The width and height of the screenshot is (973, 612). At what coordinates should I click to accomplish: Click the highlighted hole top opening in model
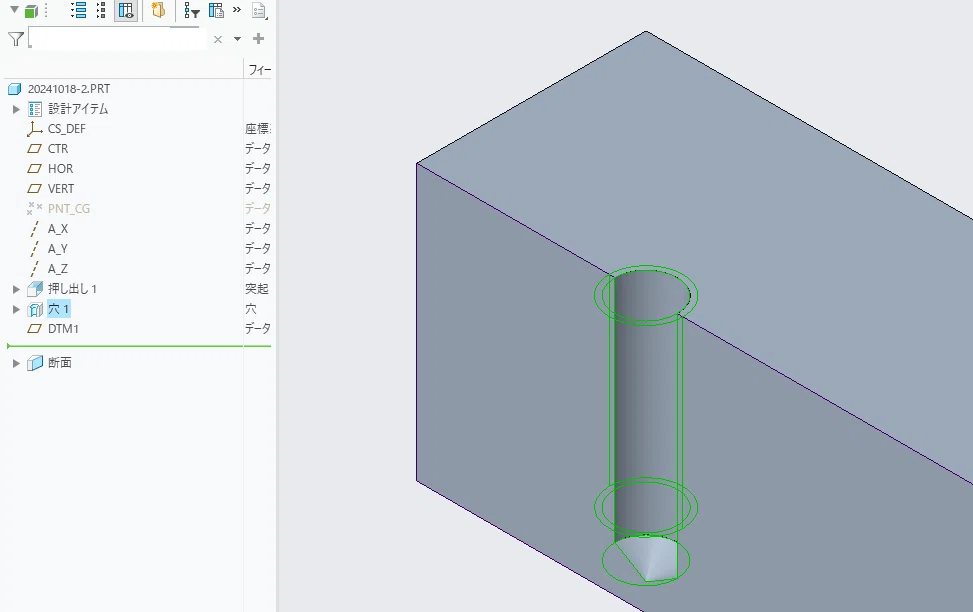coord(646,294)
